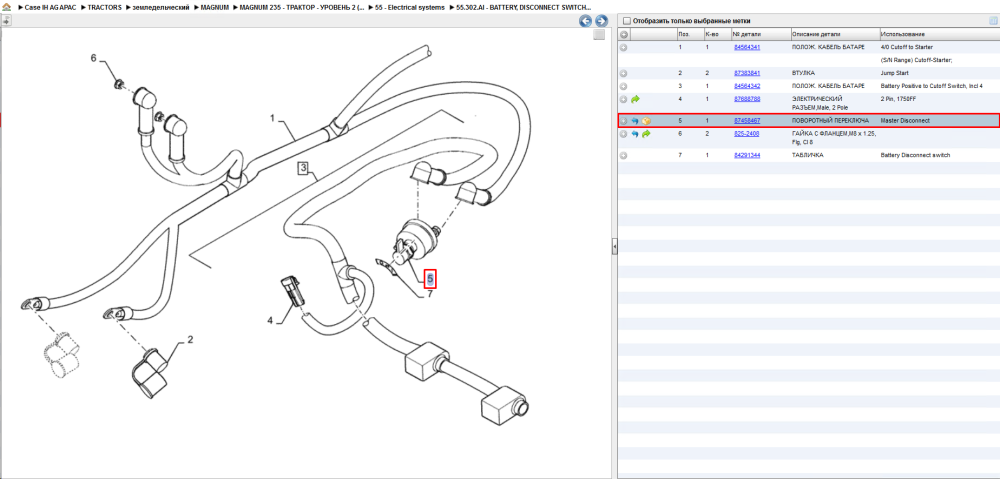Image resolution: width=1000 pixels, height=479 pixels.
Task: Sort by the Поз. column header
Action: pos(689,34)
